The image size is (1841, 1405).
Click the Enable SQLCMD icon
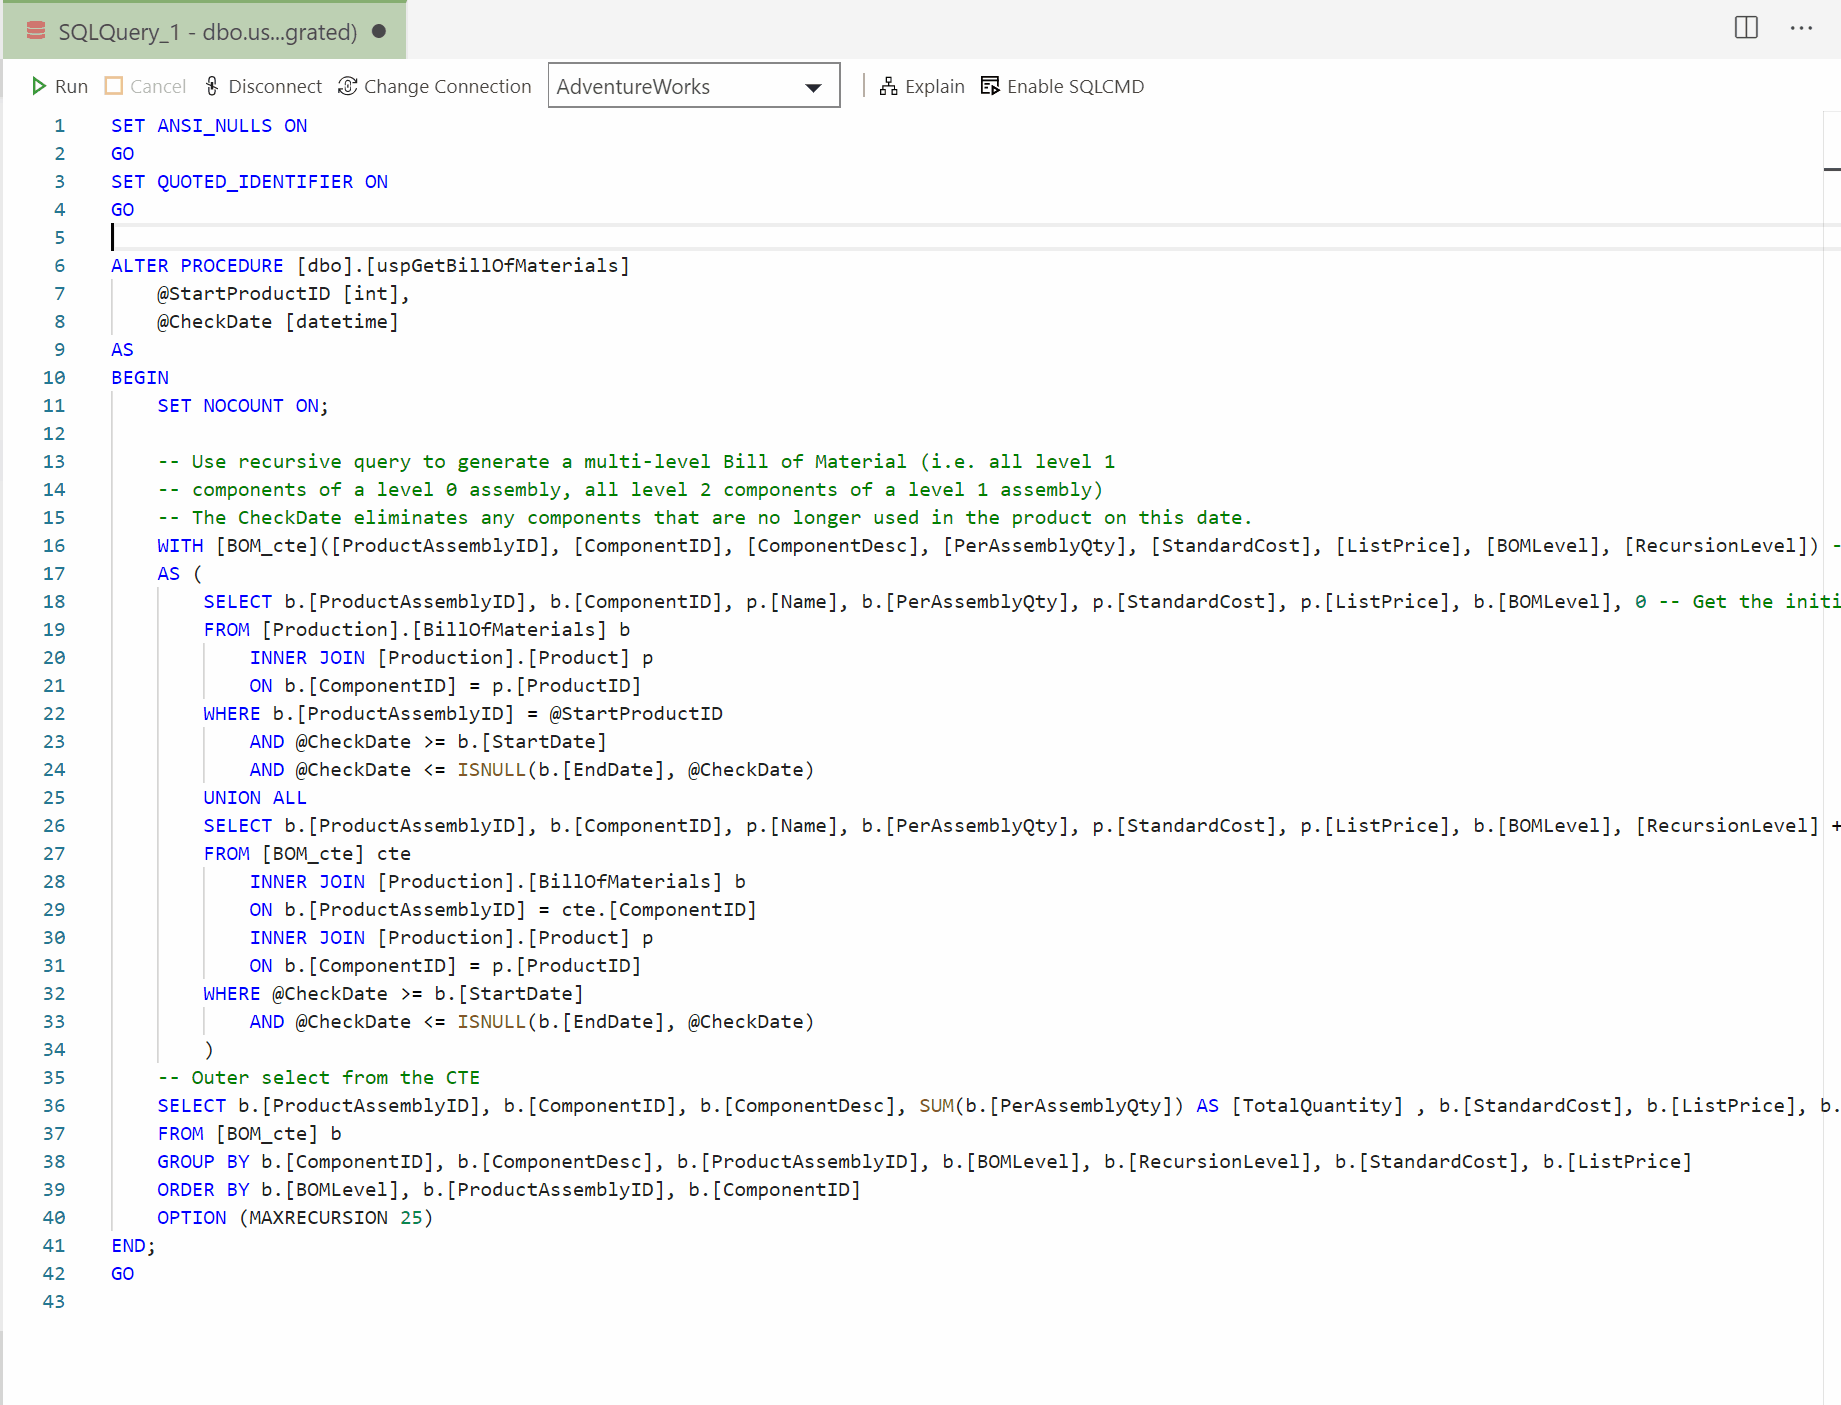coord(989,86)
